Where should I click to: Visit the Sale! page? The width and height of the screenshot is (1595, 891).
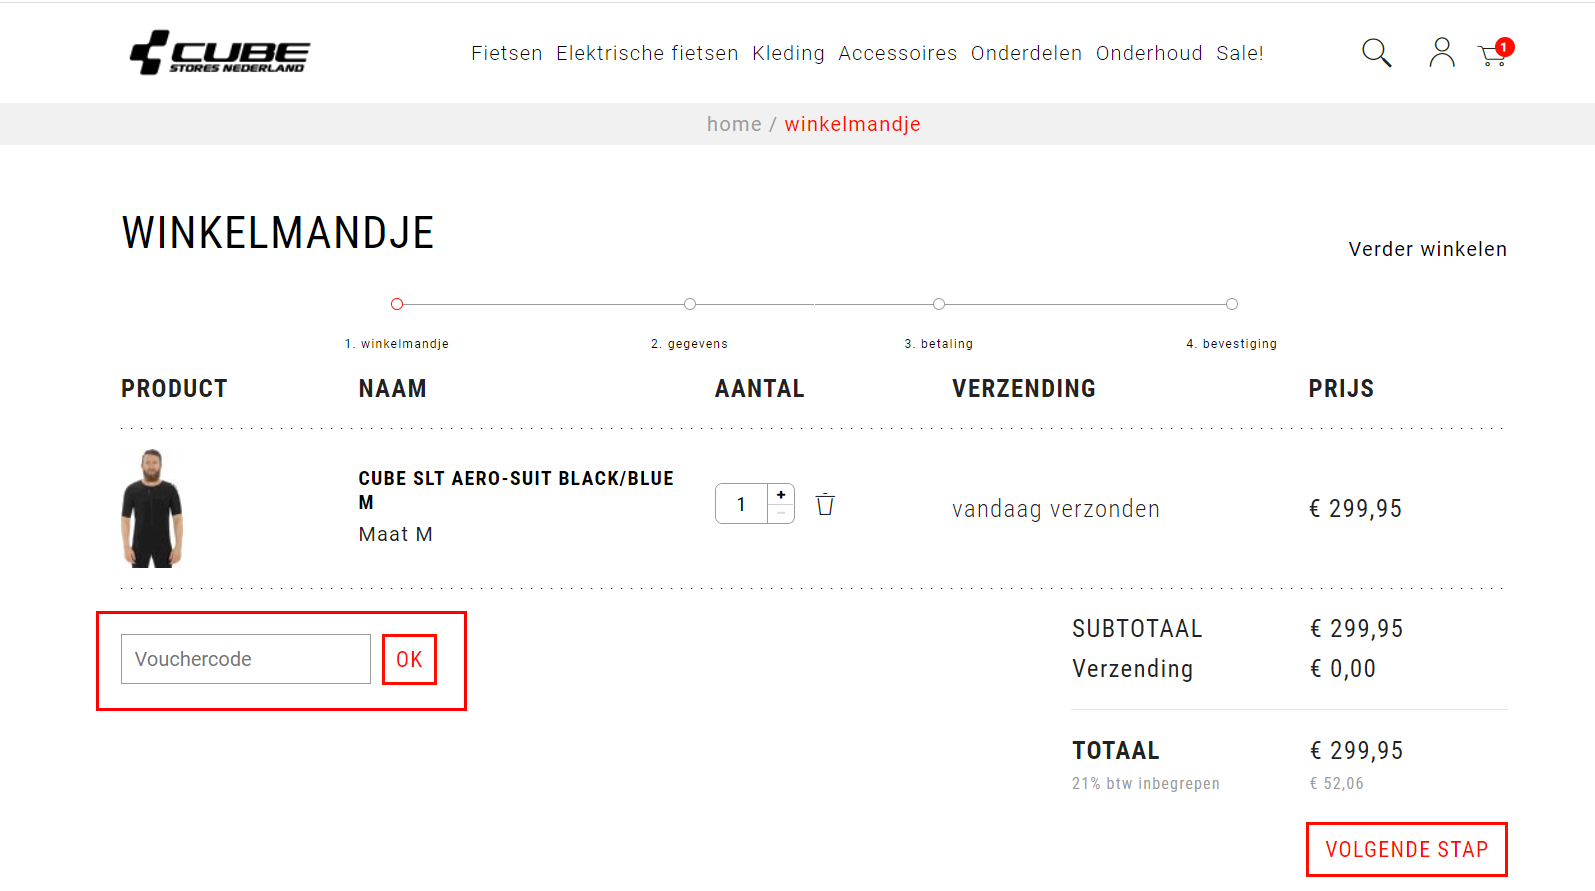1240,53
